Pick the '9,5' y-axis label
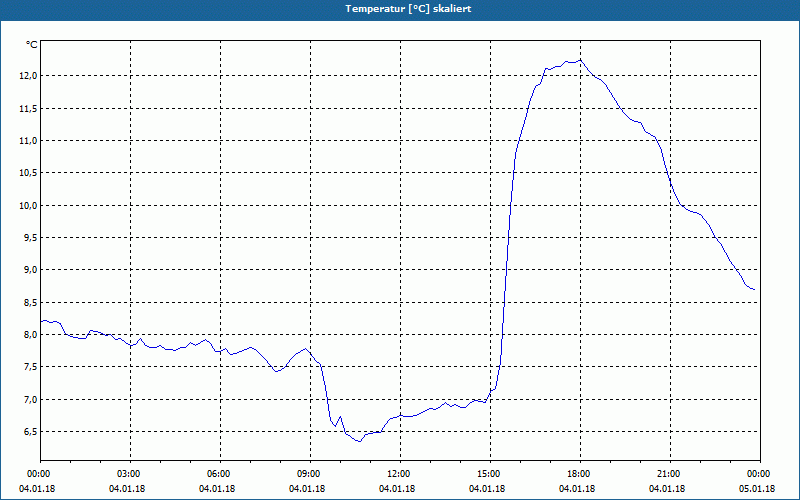Viewport: 800px width, 500px height. tap(30, 238)
